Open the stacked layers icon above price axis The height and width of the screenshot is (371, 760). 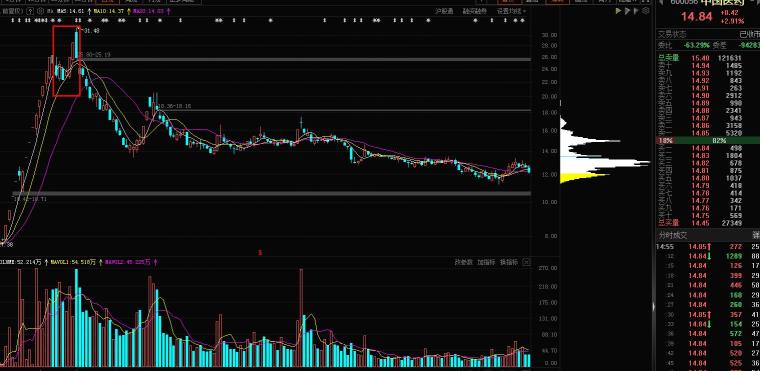click(x=645, y=11)
